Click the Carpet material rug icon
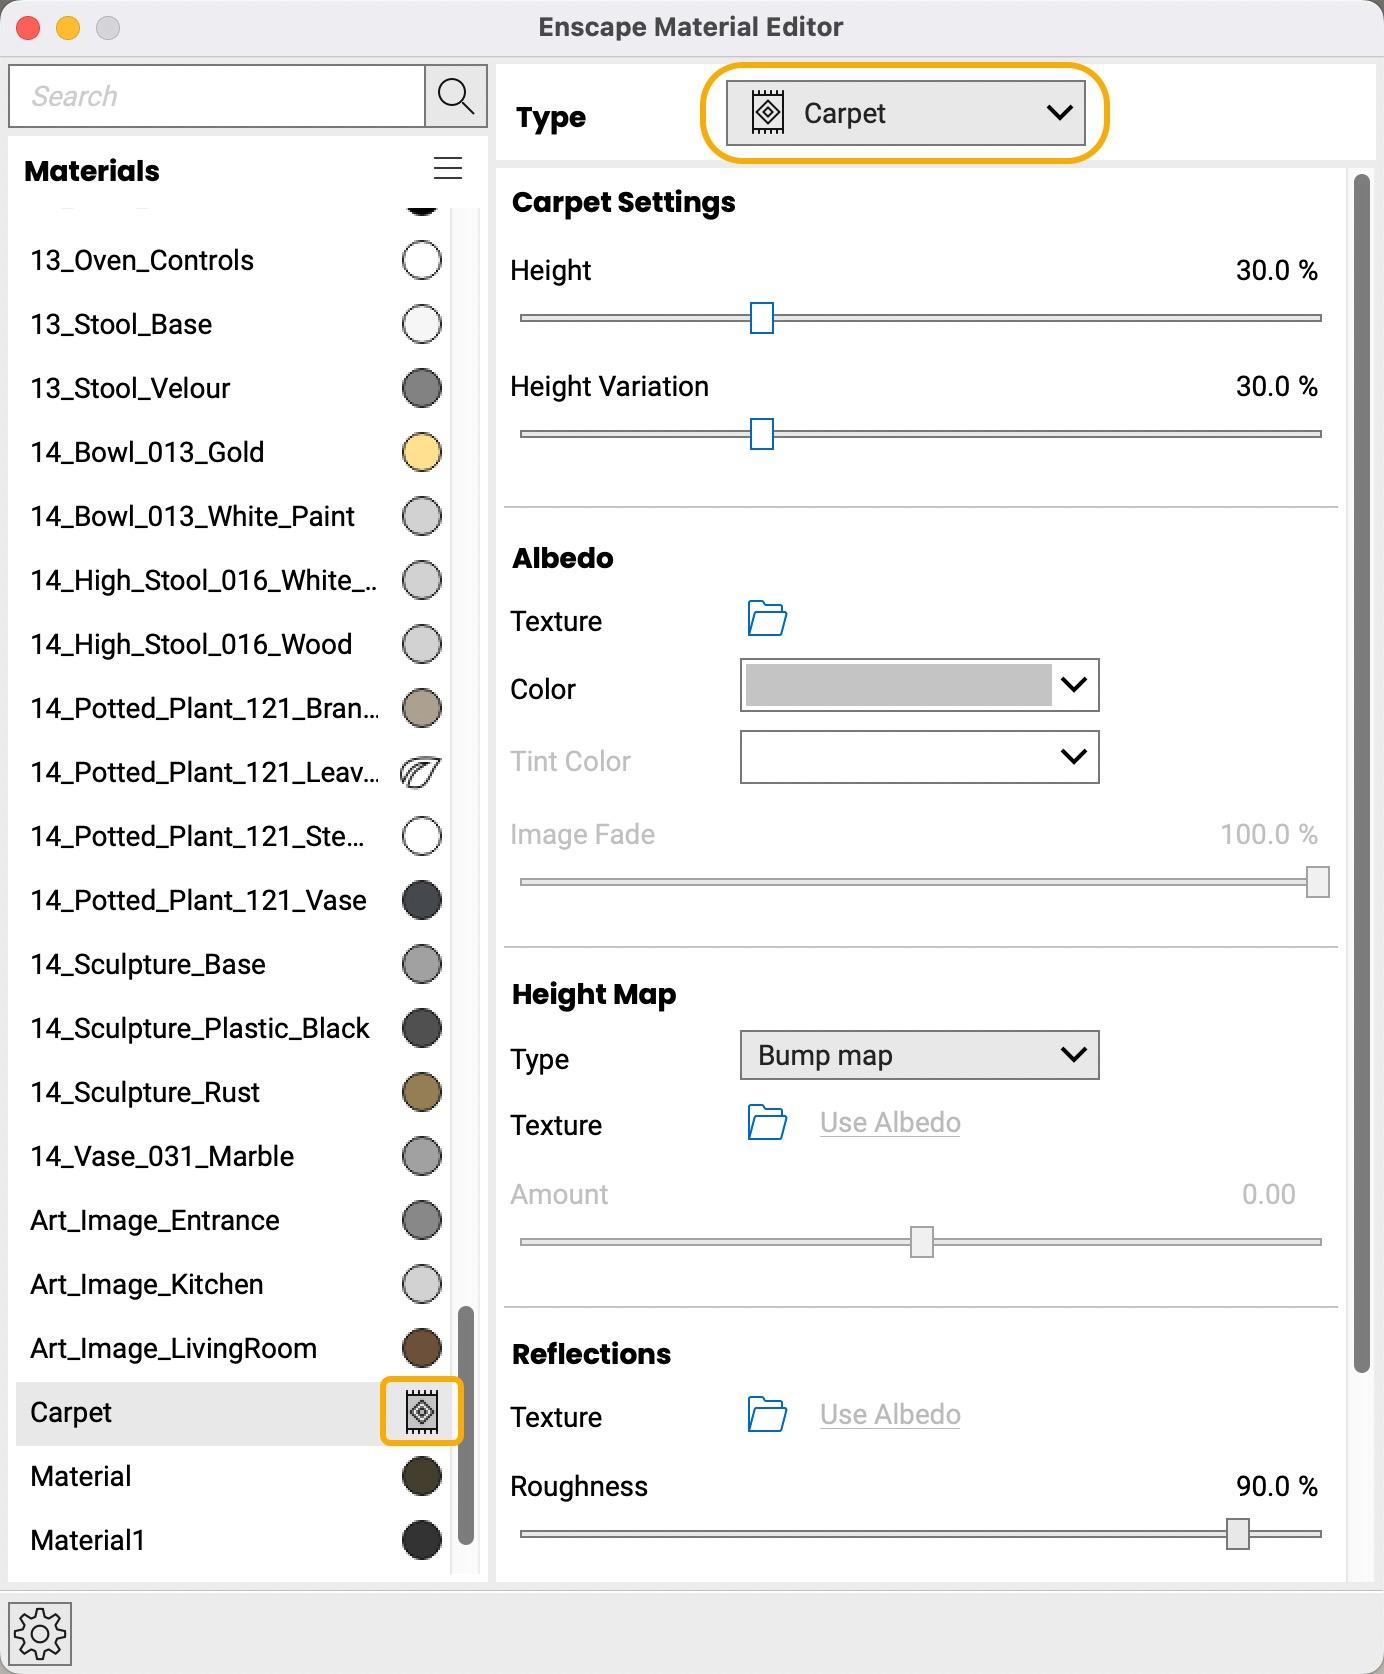The height and width of the screenshot is (1674, 1384). coord(422,1412)
